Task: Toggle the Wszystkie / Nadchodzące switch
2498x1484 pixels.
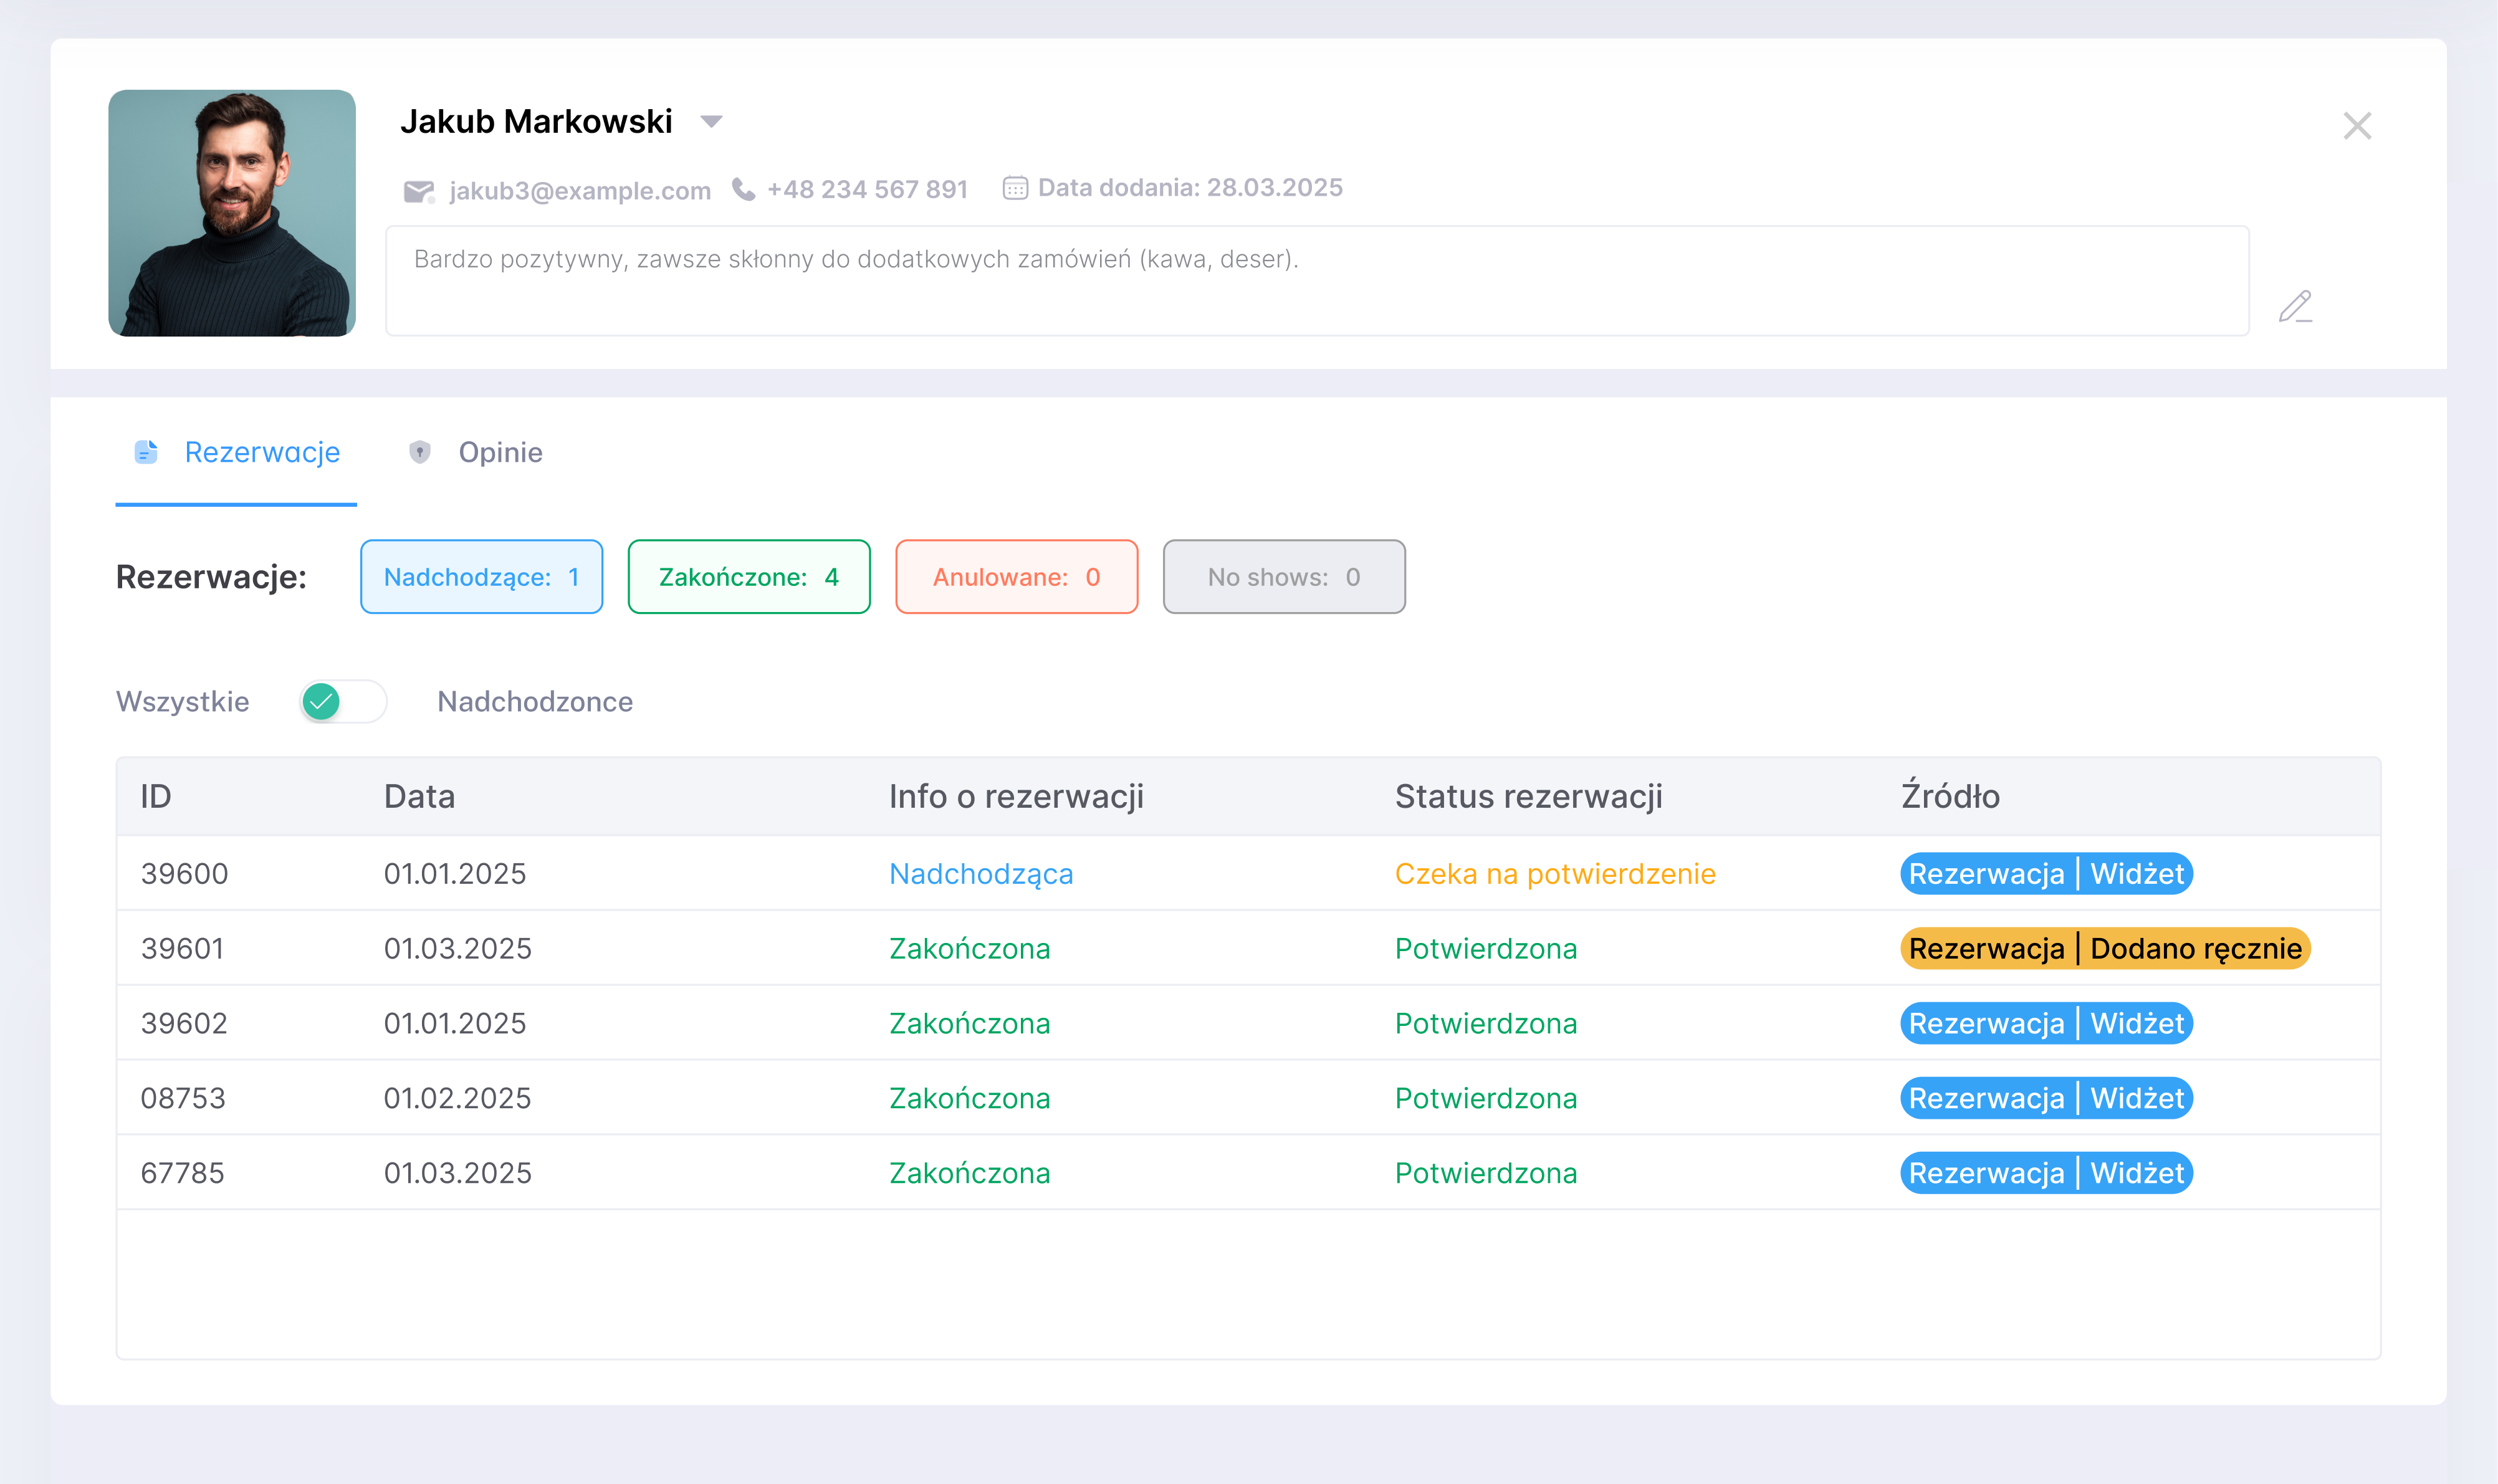Action: pos(343,701)
